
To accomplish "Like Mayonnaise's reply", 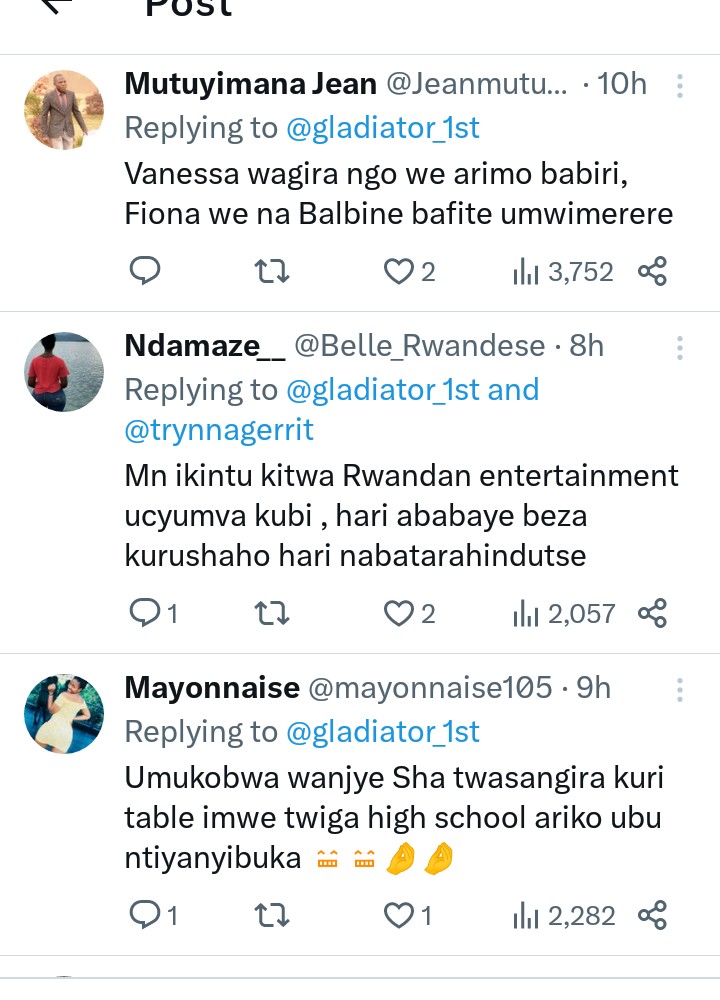I will coord(400,914).
